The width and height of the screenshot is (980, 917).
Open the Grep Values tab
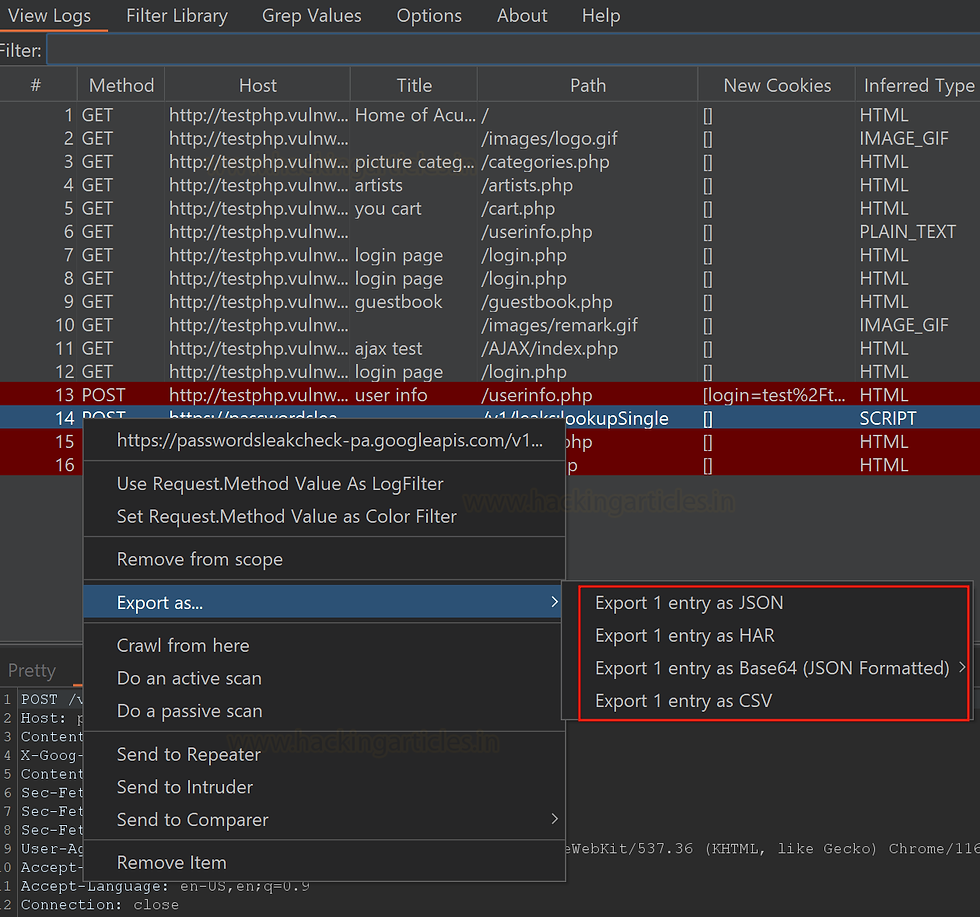coord(311,16)
